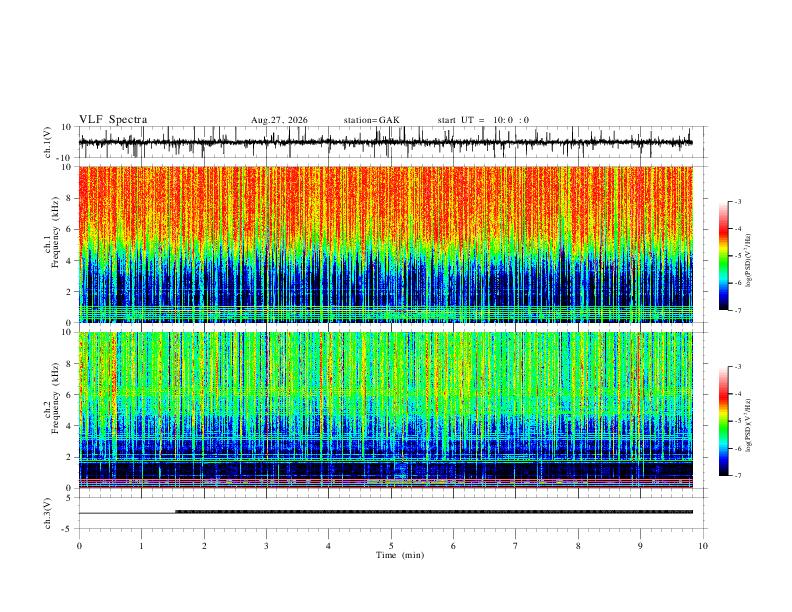
Task: Click the "2" kHz tick on ch.2 frequency axis
Action: click(69, 457)
